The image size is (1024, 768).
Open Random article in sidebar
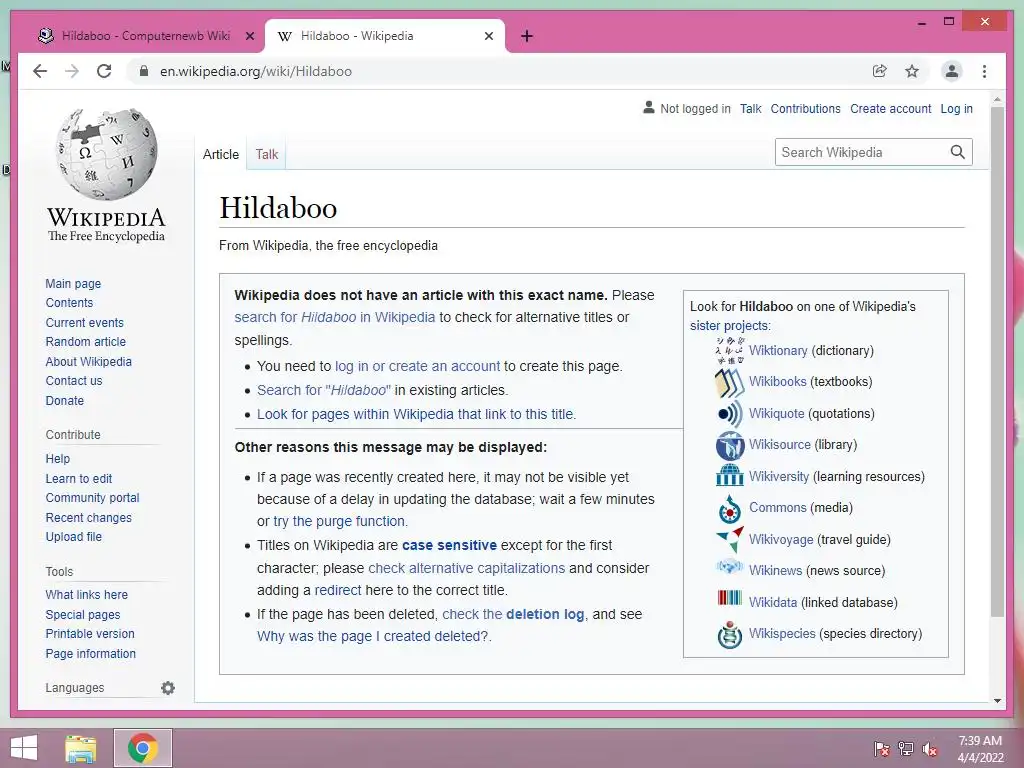click(x=86, y=342)
